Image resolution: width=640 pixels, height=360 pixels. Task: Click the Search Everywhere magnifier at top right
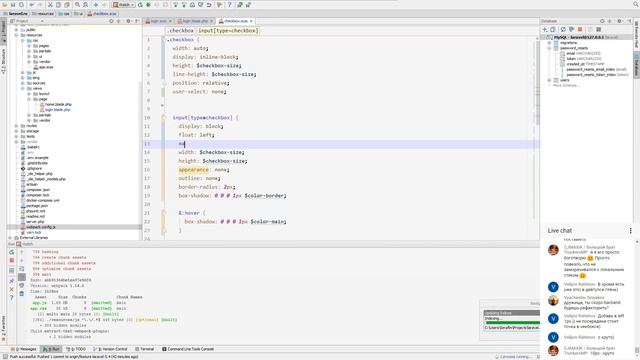[x=636, y=4]
